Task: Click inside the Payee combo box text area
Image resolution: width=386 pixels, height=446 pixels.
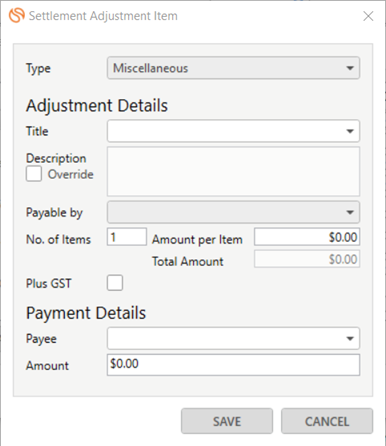Action: pos(225,339)
